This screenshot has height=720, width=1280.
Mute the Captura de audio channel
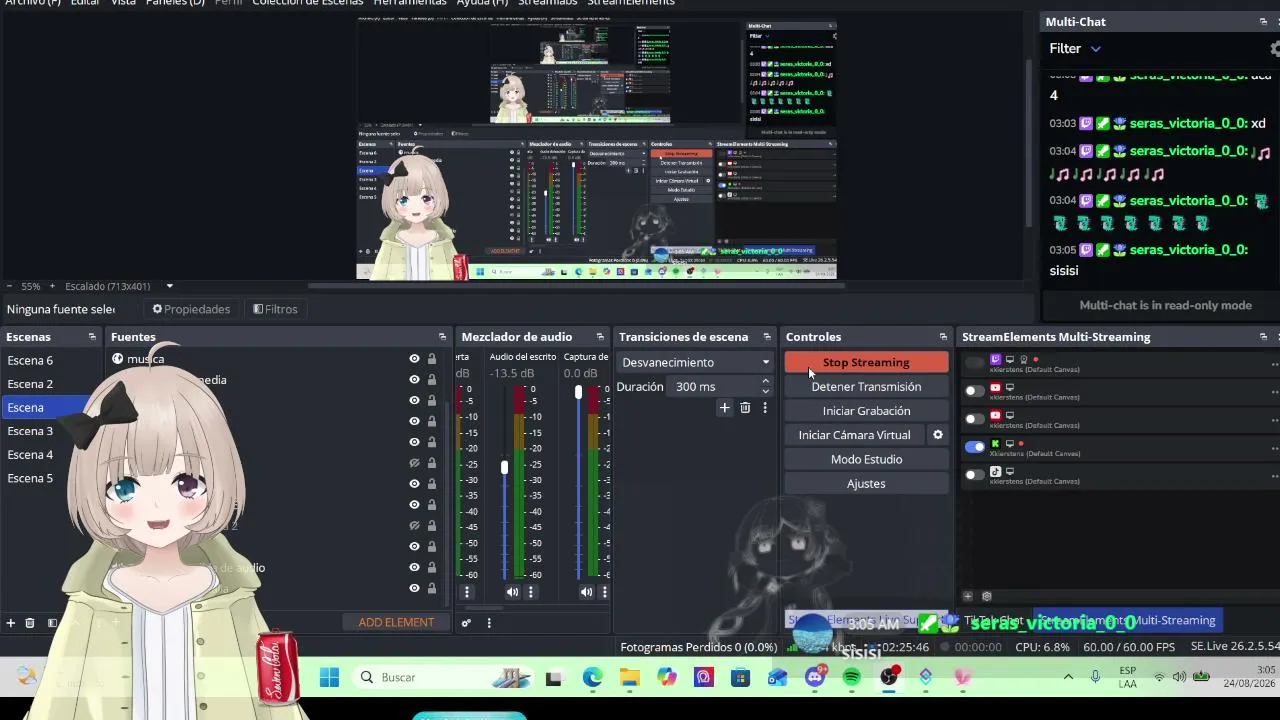586,592
